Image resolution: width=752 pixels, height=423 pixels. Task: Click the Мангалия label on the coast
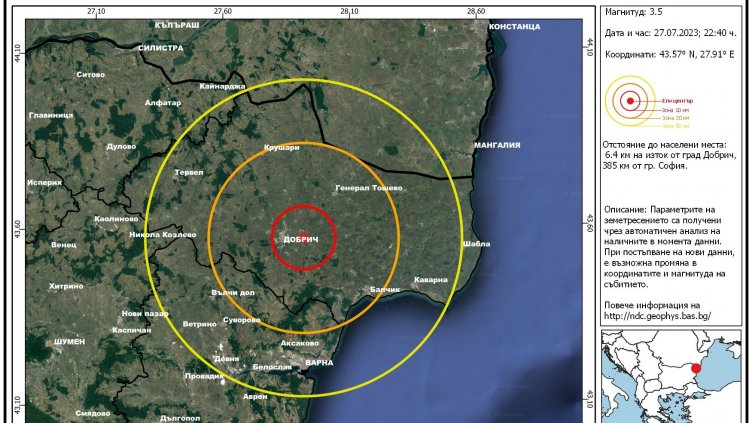pos(497,145)
